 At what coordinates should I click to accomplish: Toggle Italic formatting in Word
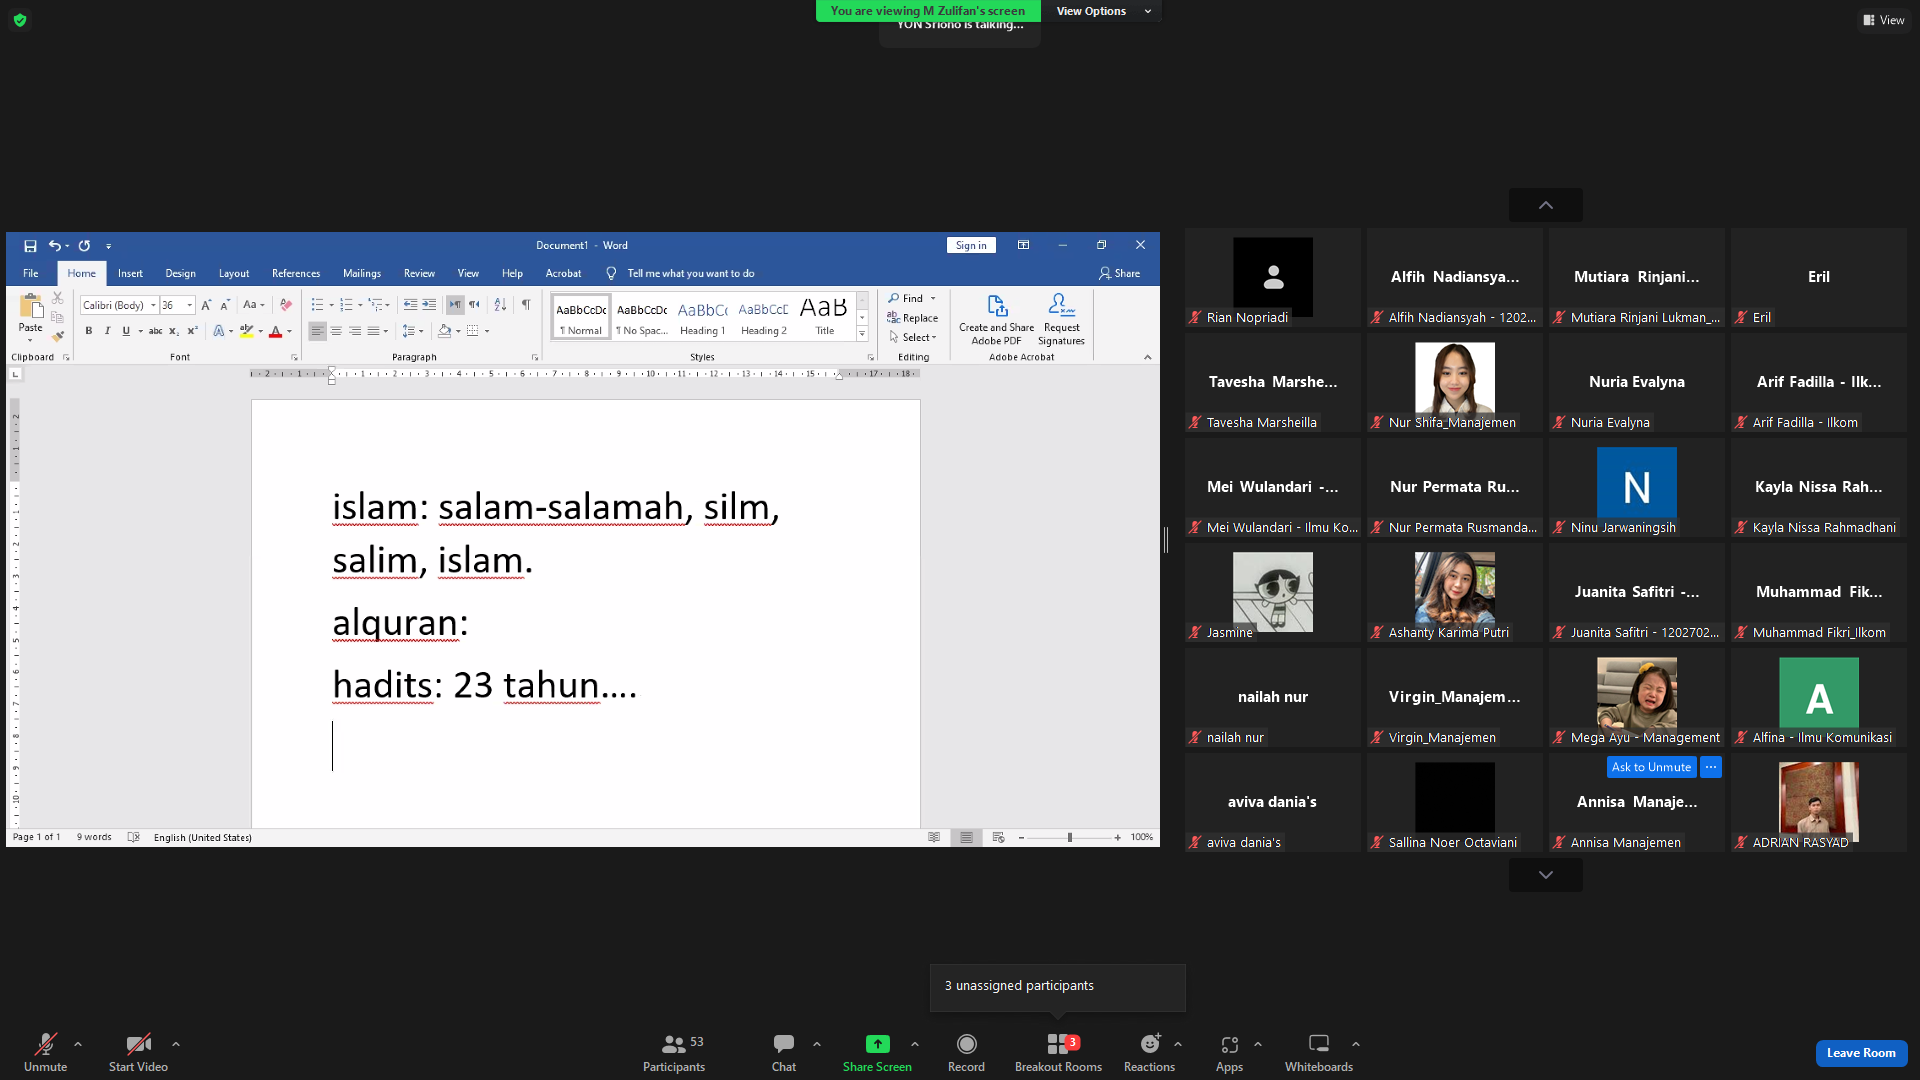pyautogui.click(x=107, y=331)
